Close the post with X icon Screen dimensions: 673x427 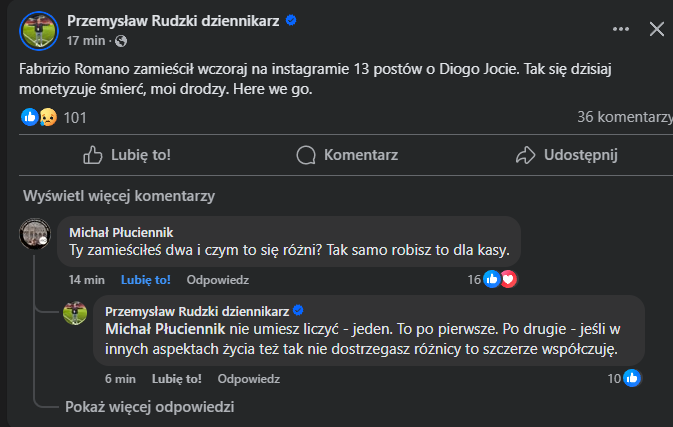click(x=656, y=30)
